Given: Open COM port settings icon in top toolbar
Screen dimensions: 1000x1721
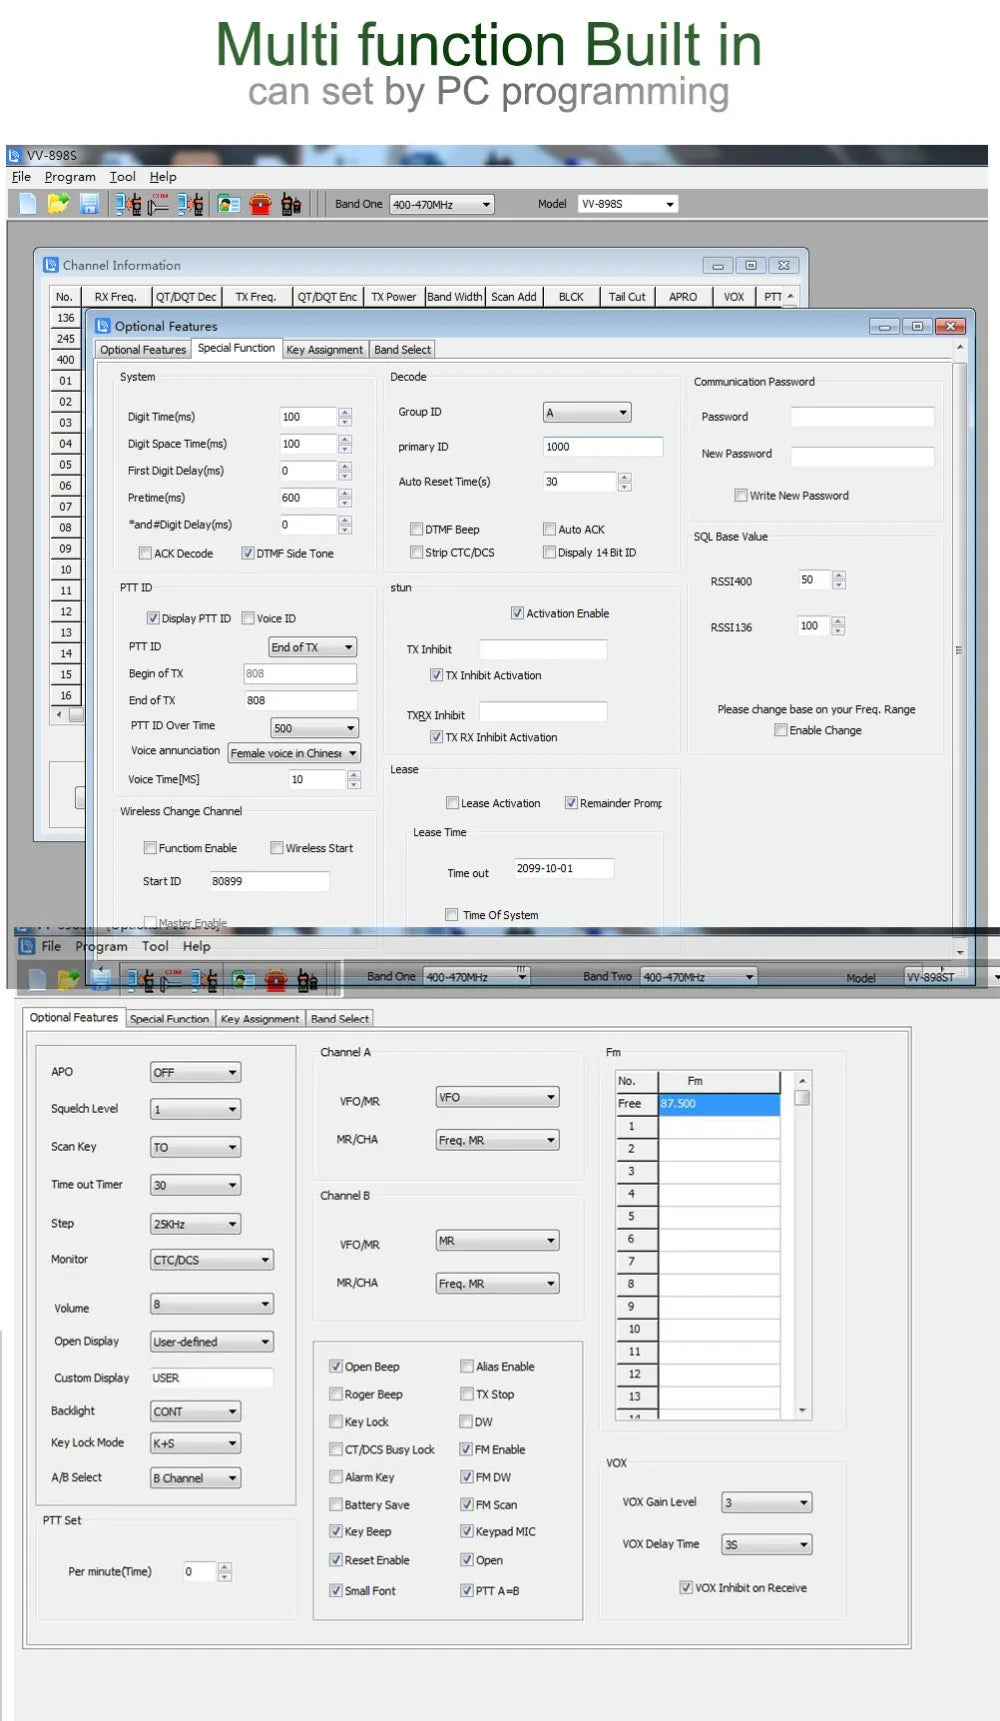Looking at the screenshot, I should pos(158,204).
